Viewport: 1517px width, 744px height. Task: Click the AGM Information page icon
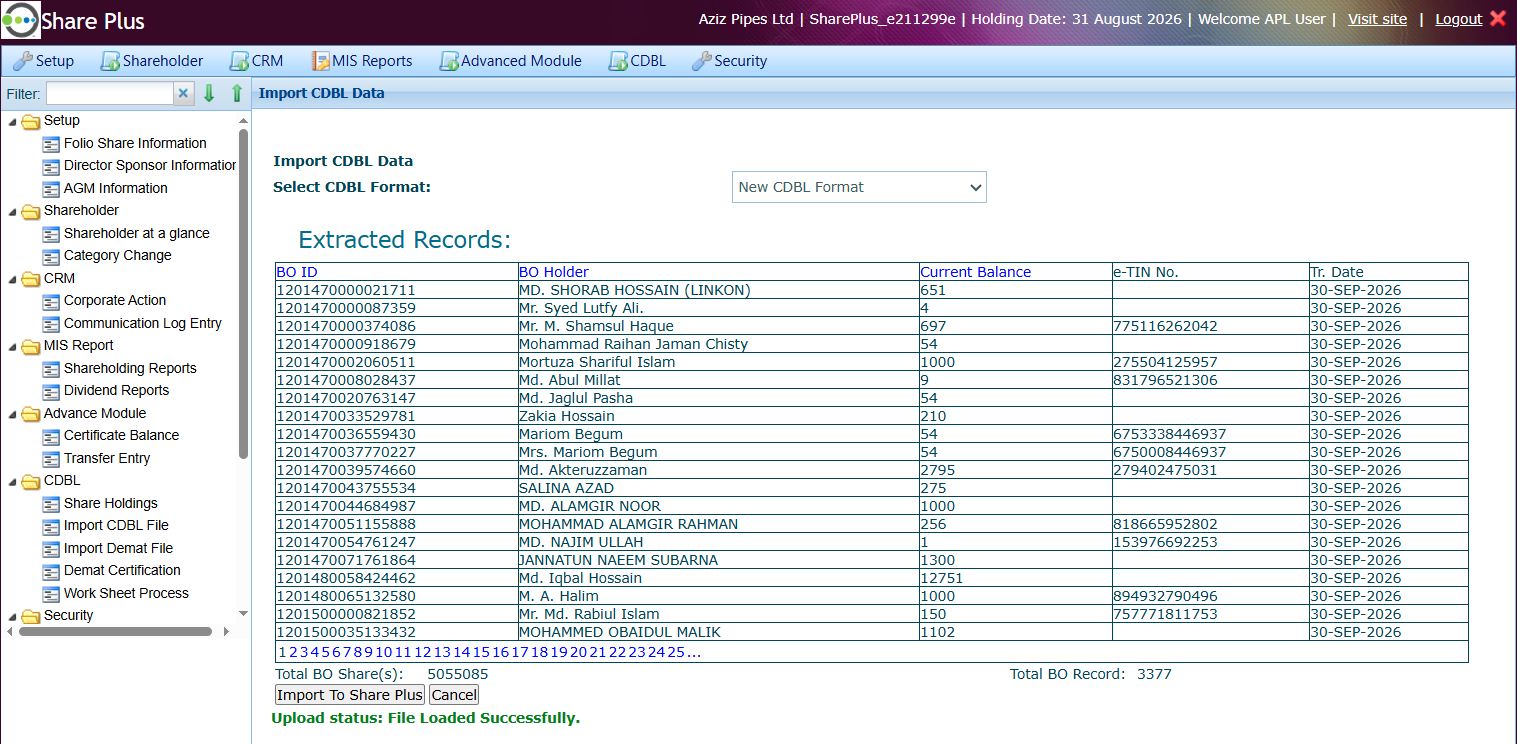pyautogui.click(x=52, y=189)
